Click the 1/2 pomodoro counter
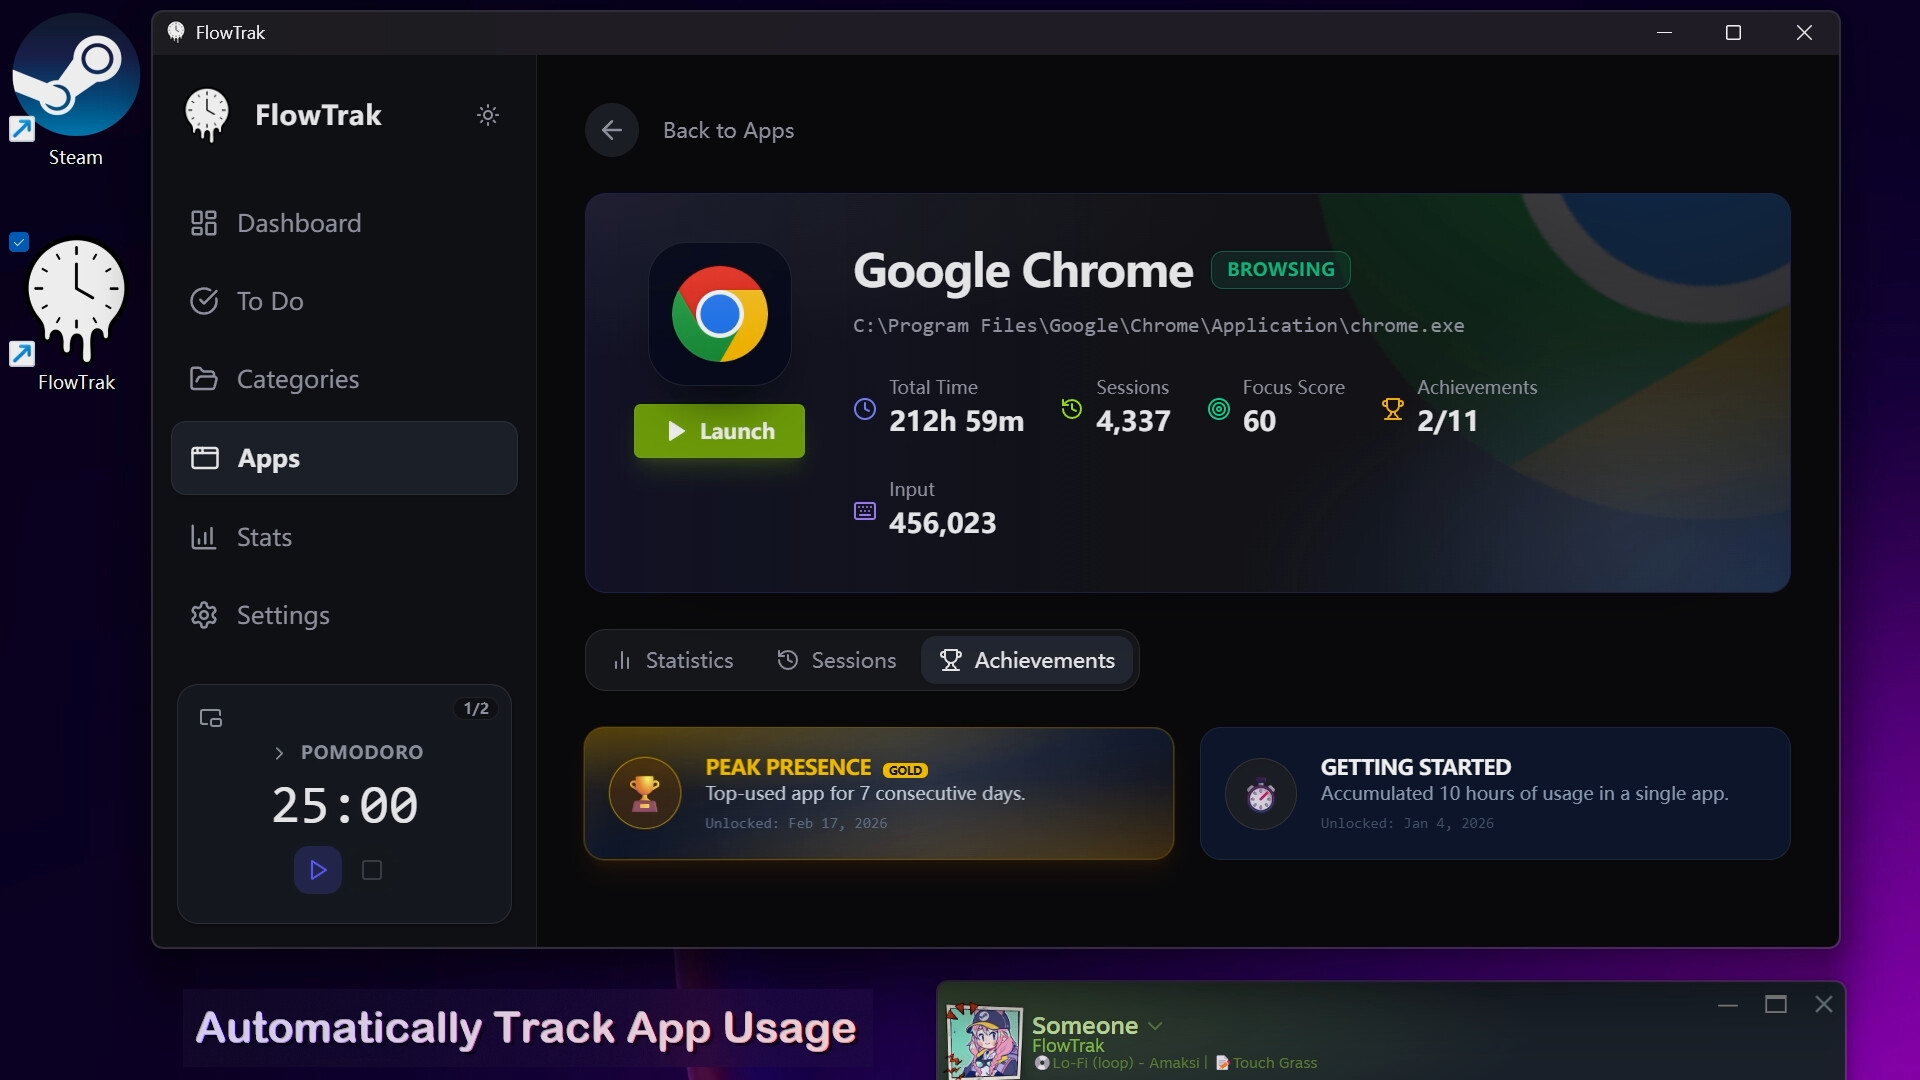Screen dimensions: 1920x1080 (476, 708)
